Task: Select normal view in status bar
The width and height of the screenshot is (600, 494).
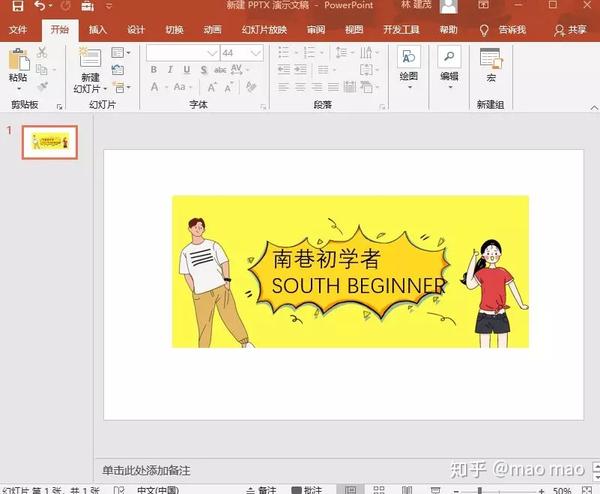Action: pyautogui.click(x=351, y=490)
